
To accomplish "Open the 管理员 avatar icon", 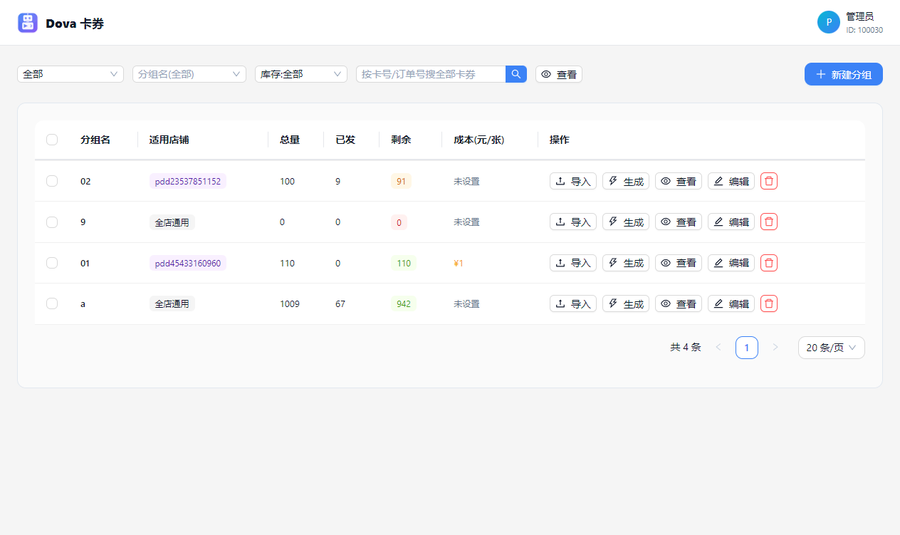I will pyautogui.click(x=828, y=22).
